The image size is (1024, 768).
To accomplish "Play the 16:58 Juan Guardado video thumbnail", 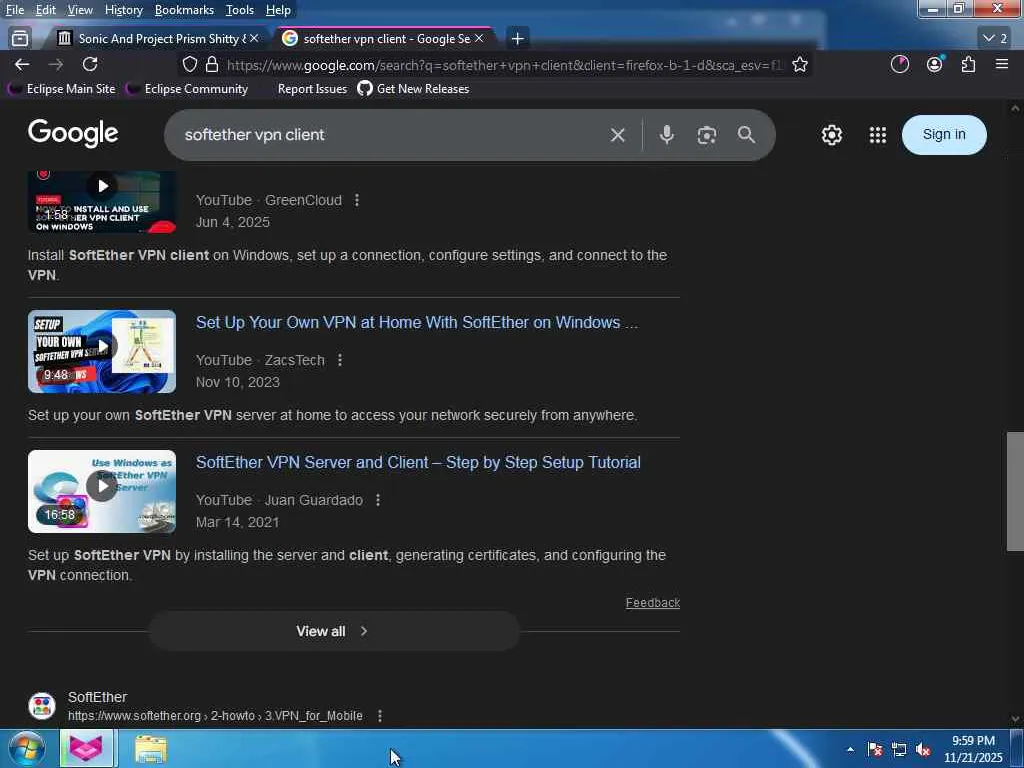I will (x=102, y=491).
